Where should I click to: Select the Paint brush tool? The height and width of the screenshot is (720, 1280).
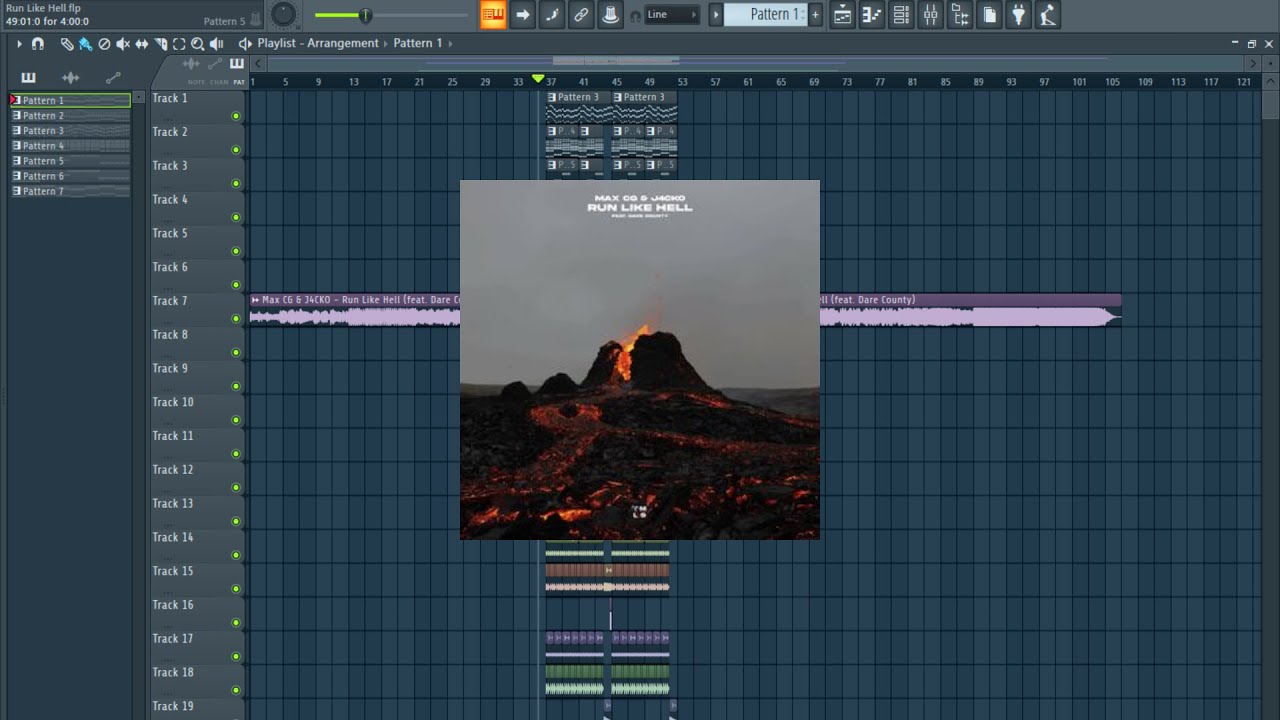click(x=85, y=44)
